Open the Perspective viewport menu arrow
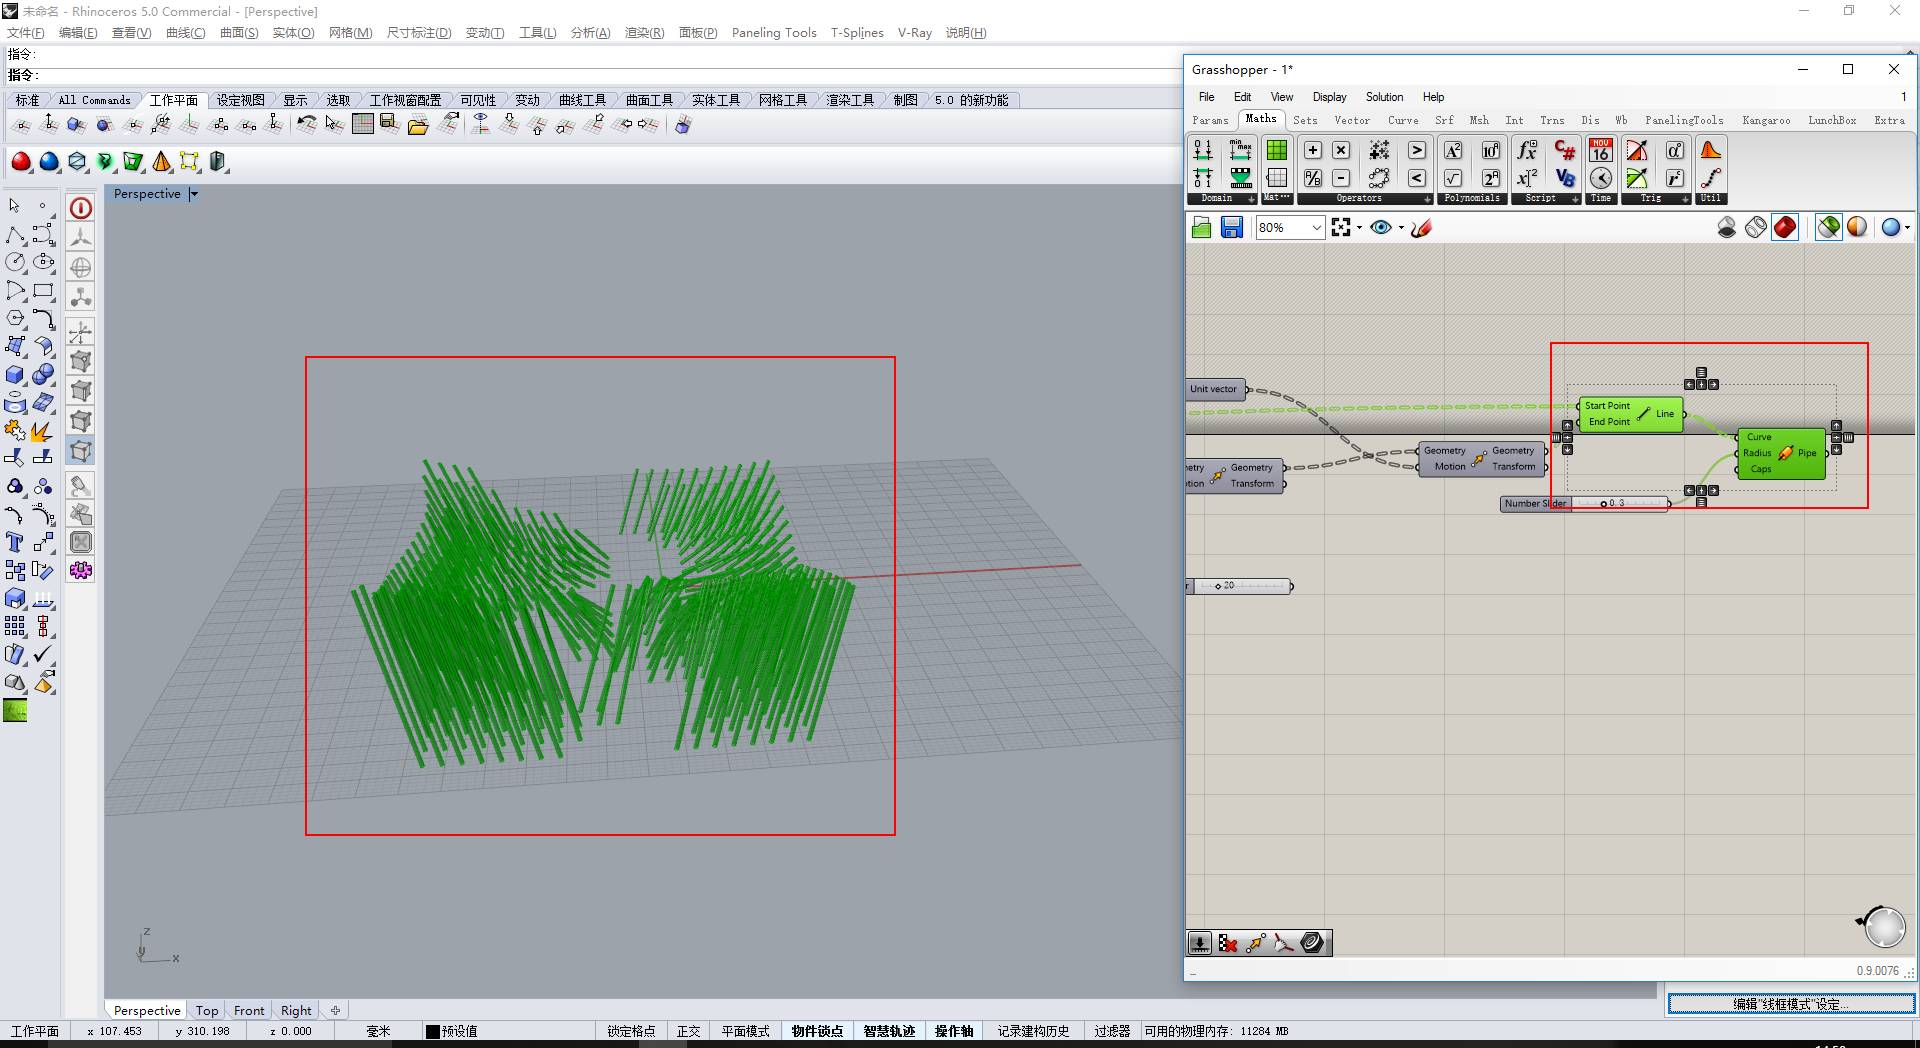 [x=194, y=194]
